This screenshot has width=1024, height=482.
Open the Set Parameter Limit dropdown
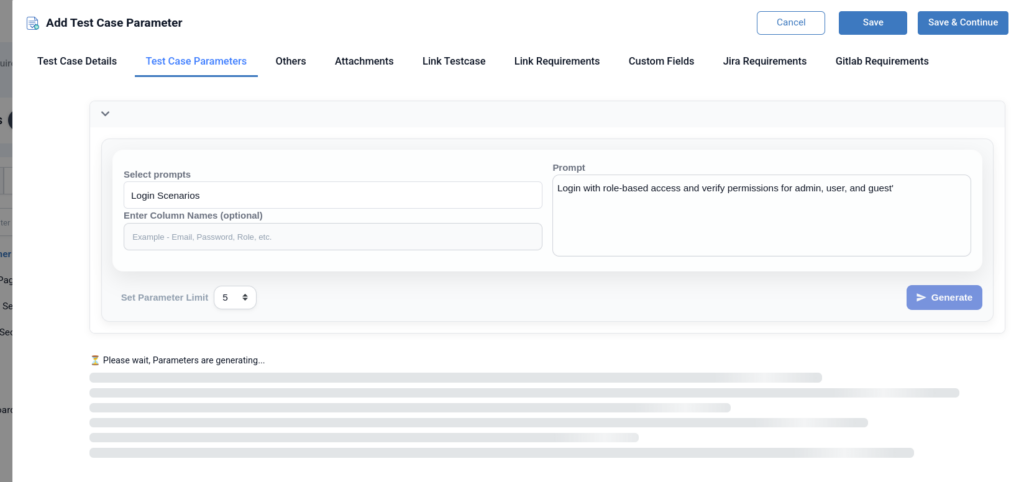pos(235,298)
